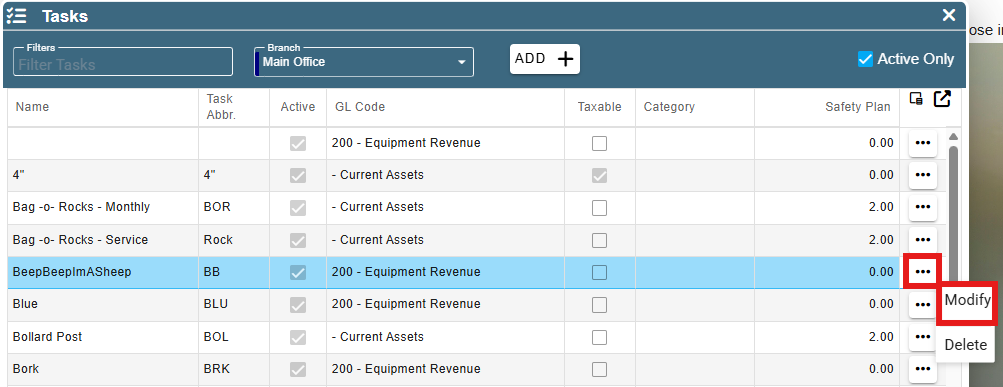Open the Branch dropdown showing Main Office
Image resolution: width=1003 pixels, height=387 pixels.
click(364, 62)
